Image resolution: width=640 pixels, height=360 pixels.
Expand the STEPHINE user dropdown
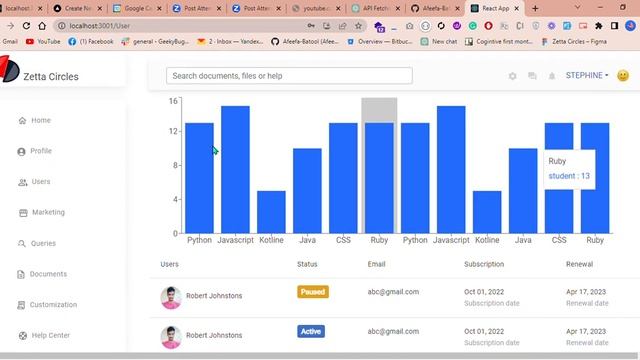point(587,76)
